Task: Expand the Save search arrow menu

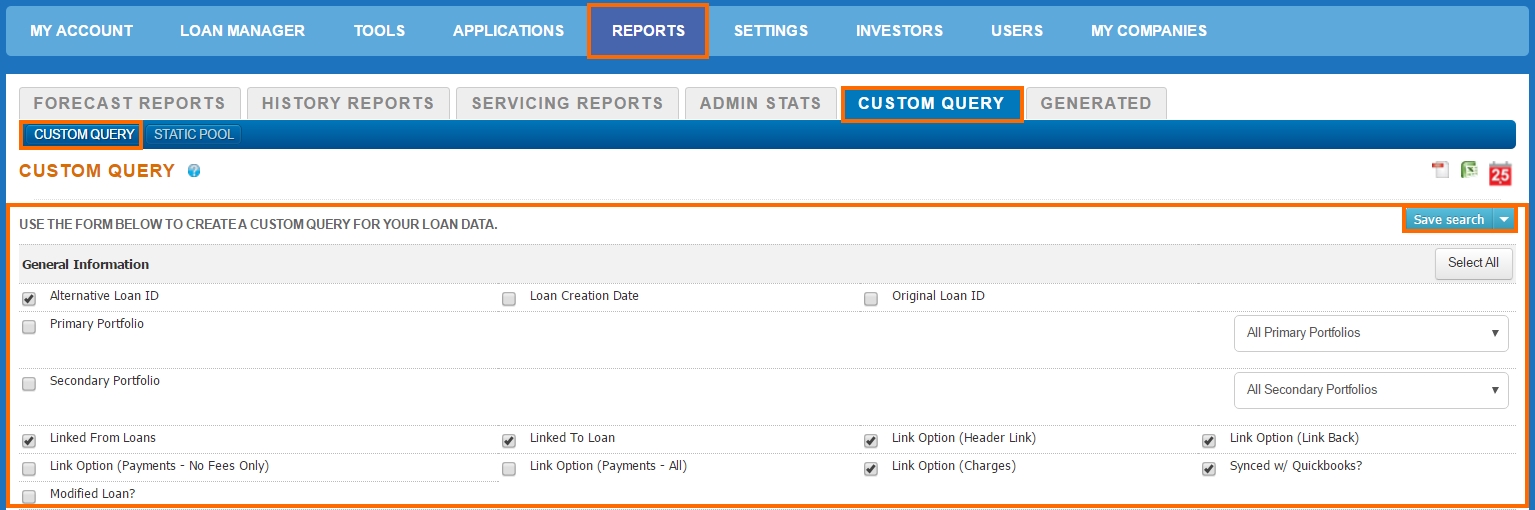Action: point(1504,220)
